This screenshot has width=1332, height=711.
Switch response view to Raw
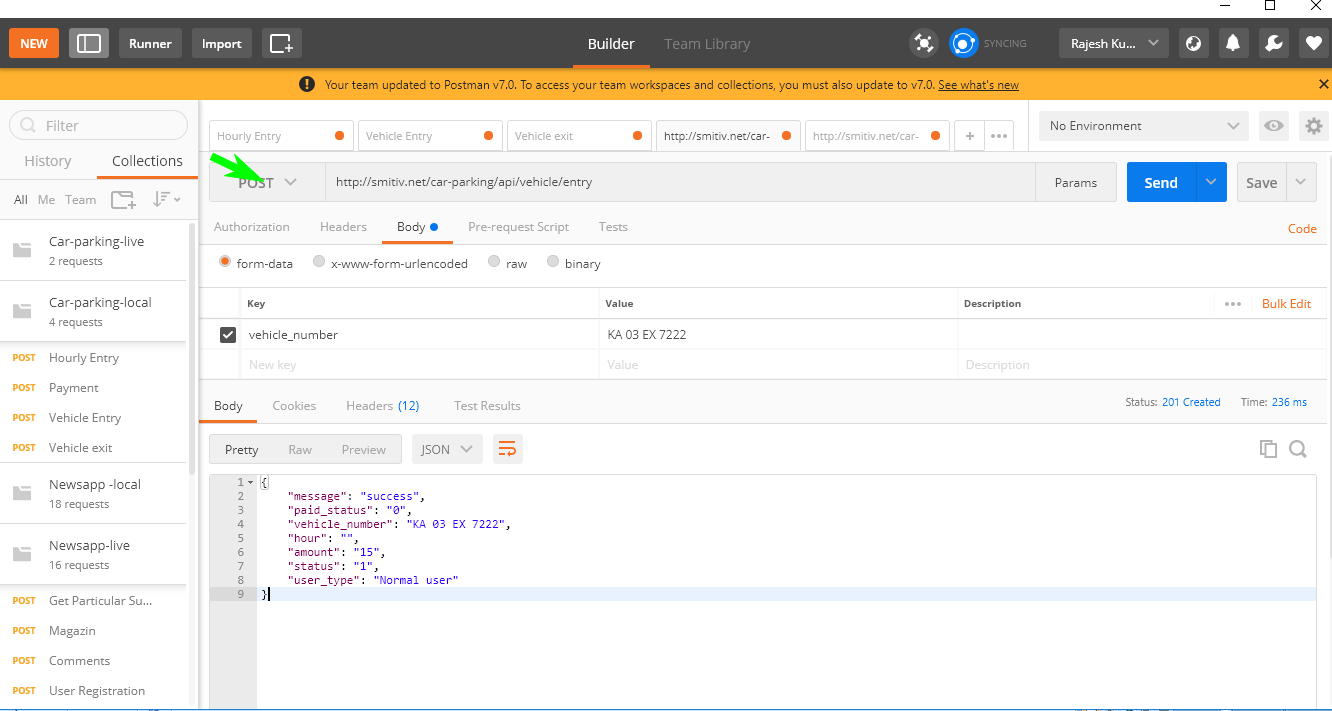(300, 449)
